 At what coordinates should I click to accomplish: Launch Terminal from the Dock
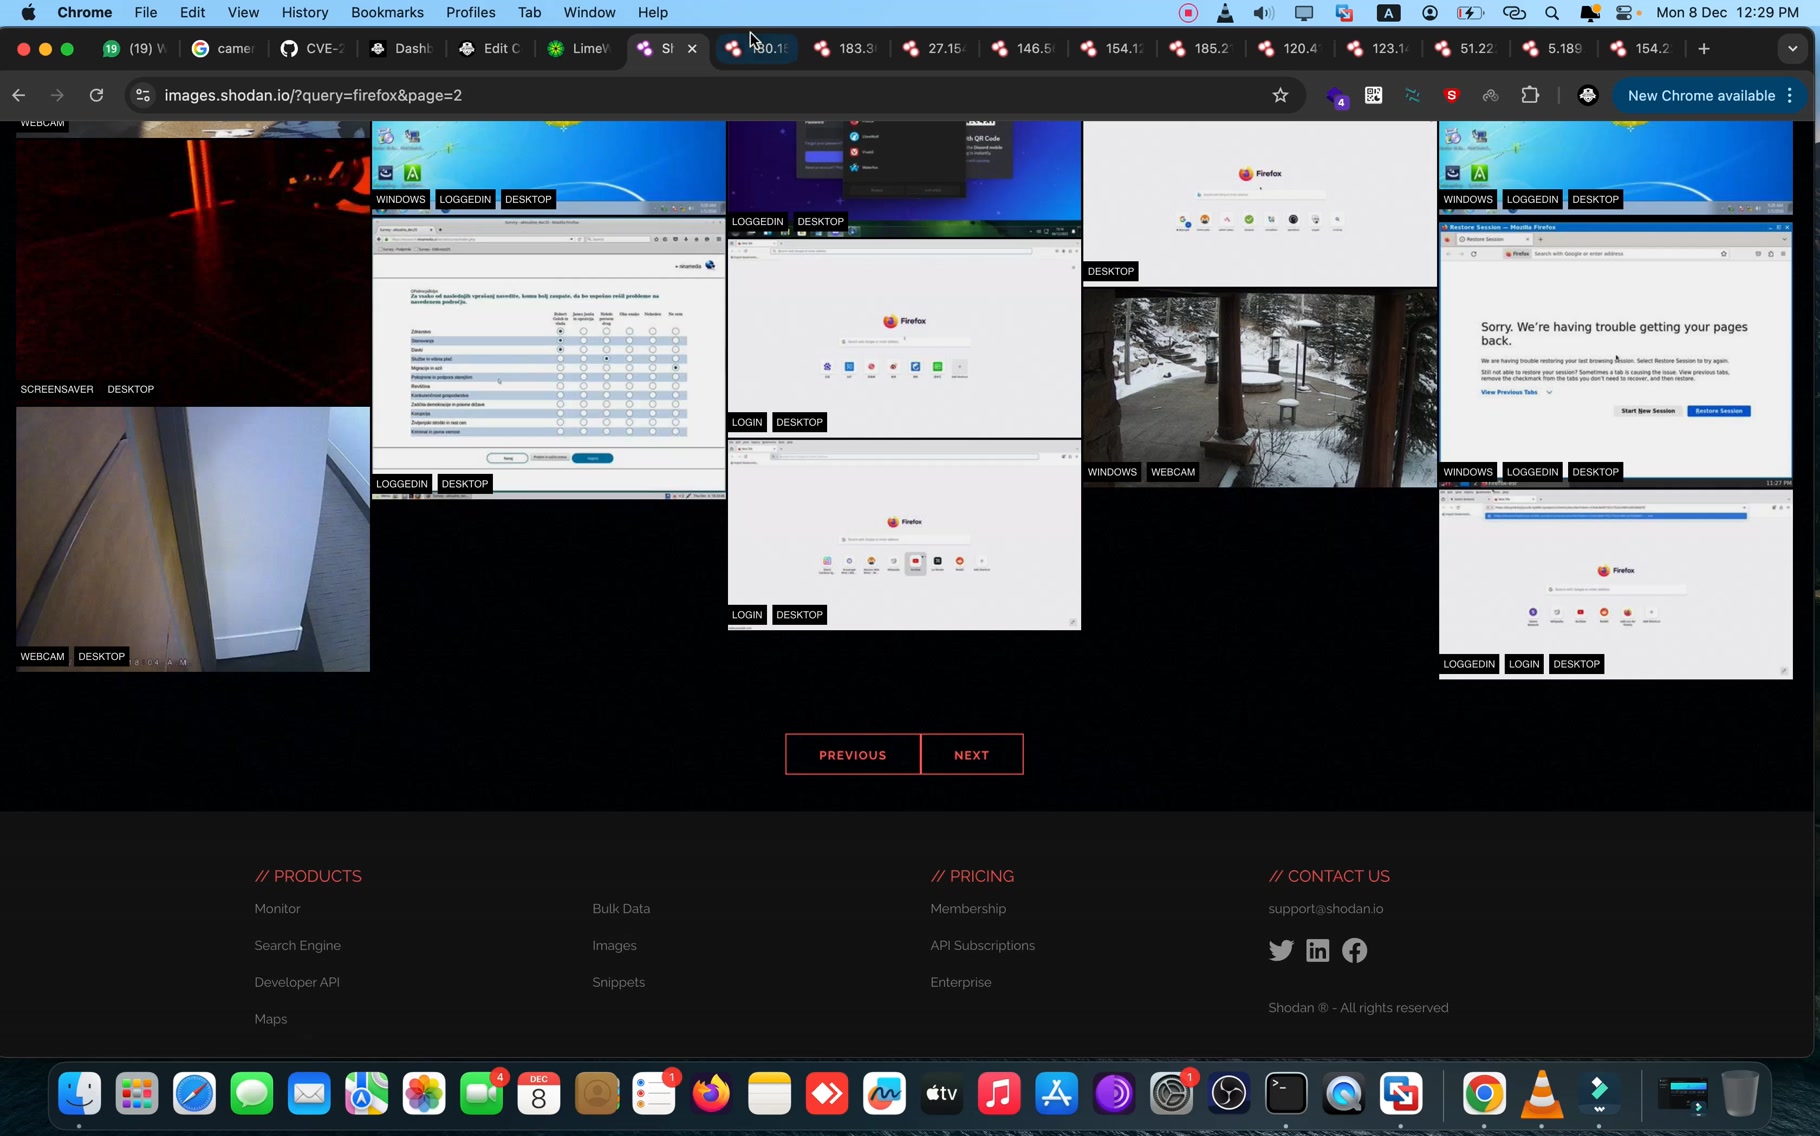[x=1286, y=1093]
